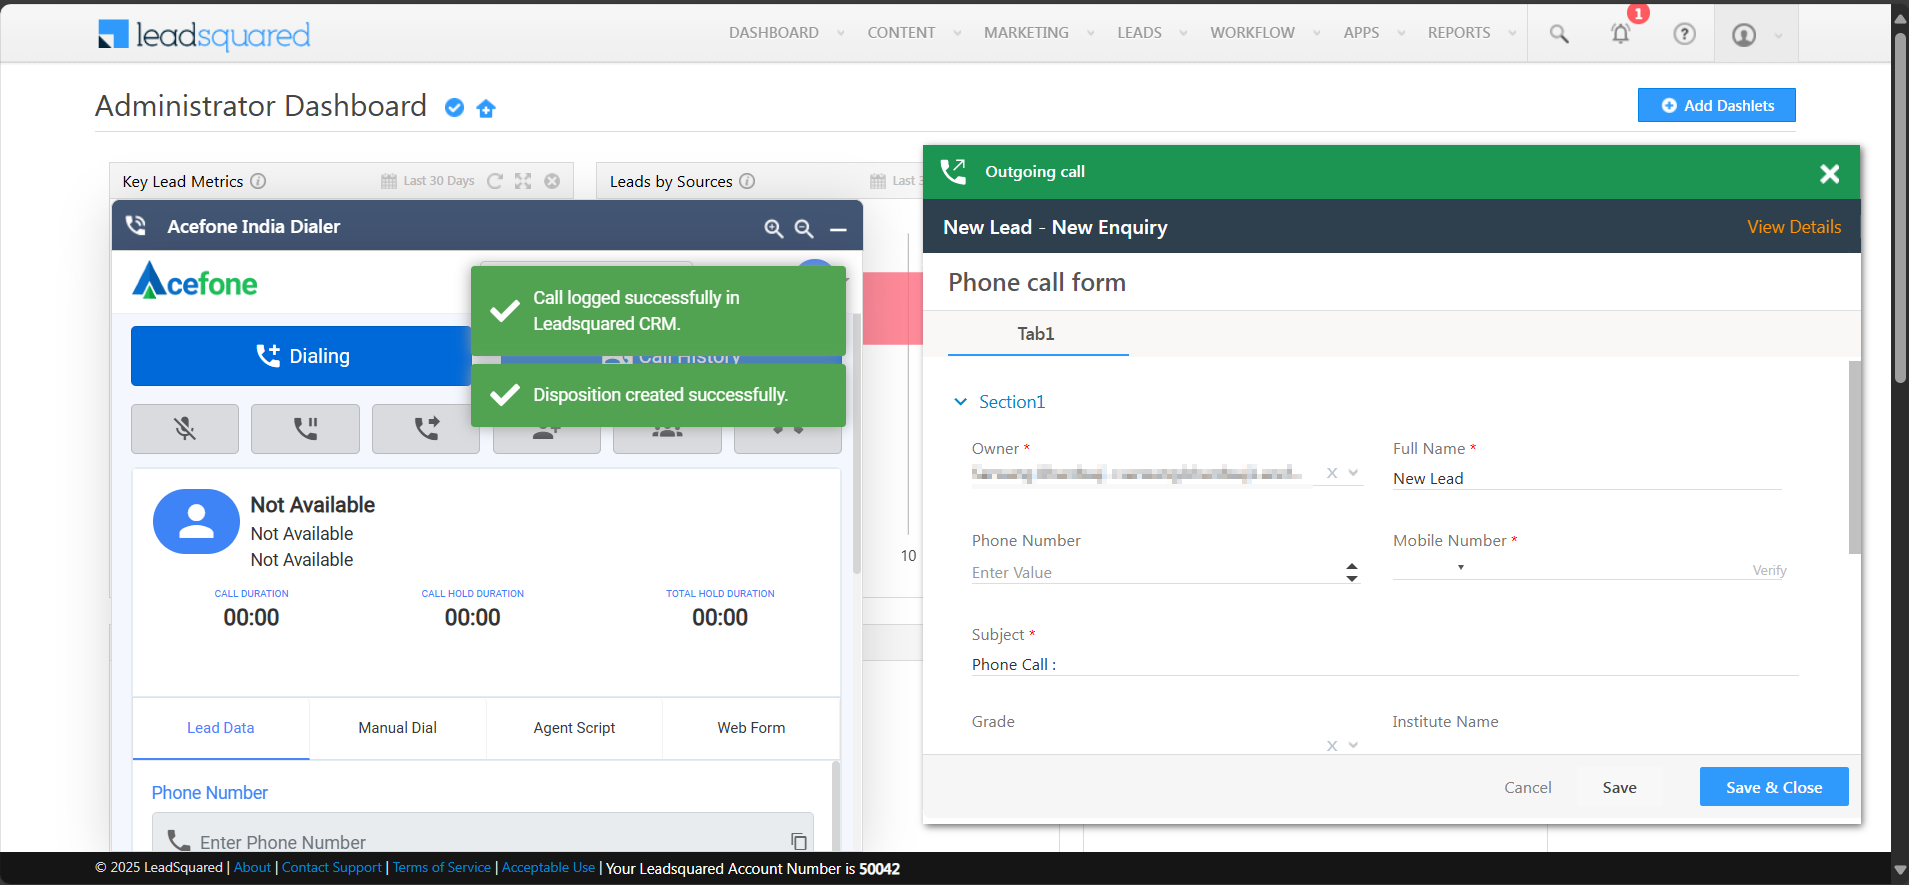Click the copy icon in phone number field
This screenshot has height=885, width=1909.
(798, 842)
